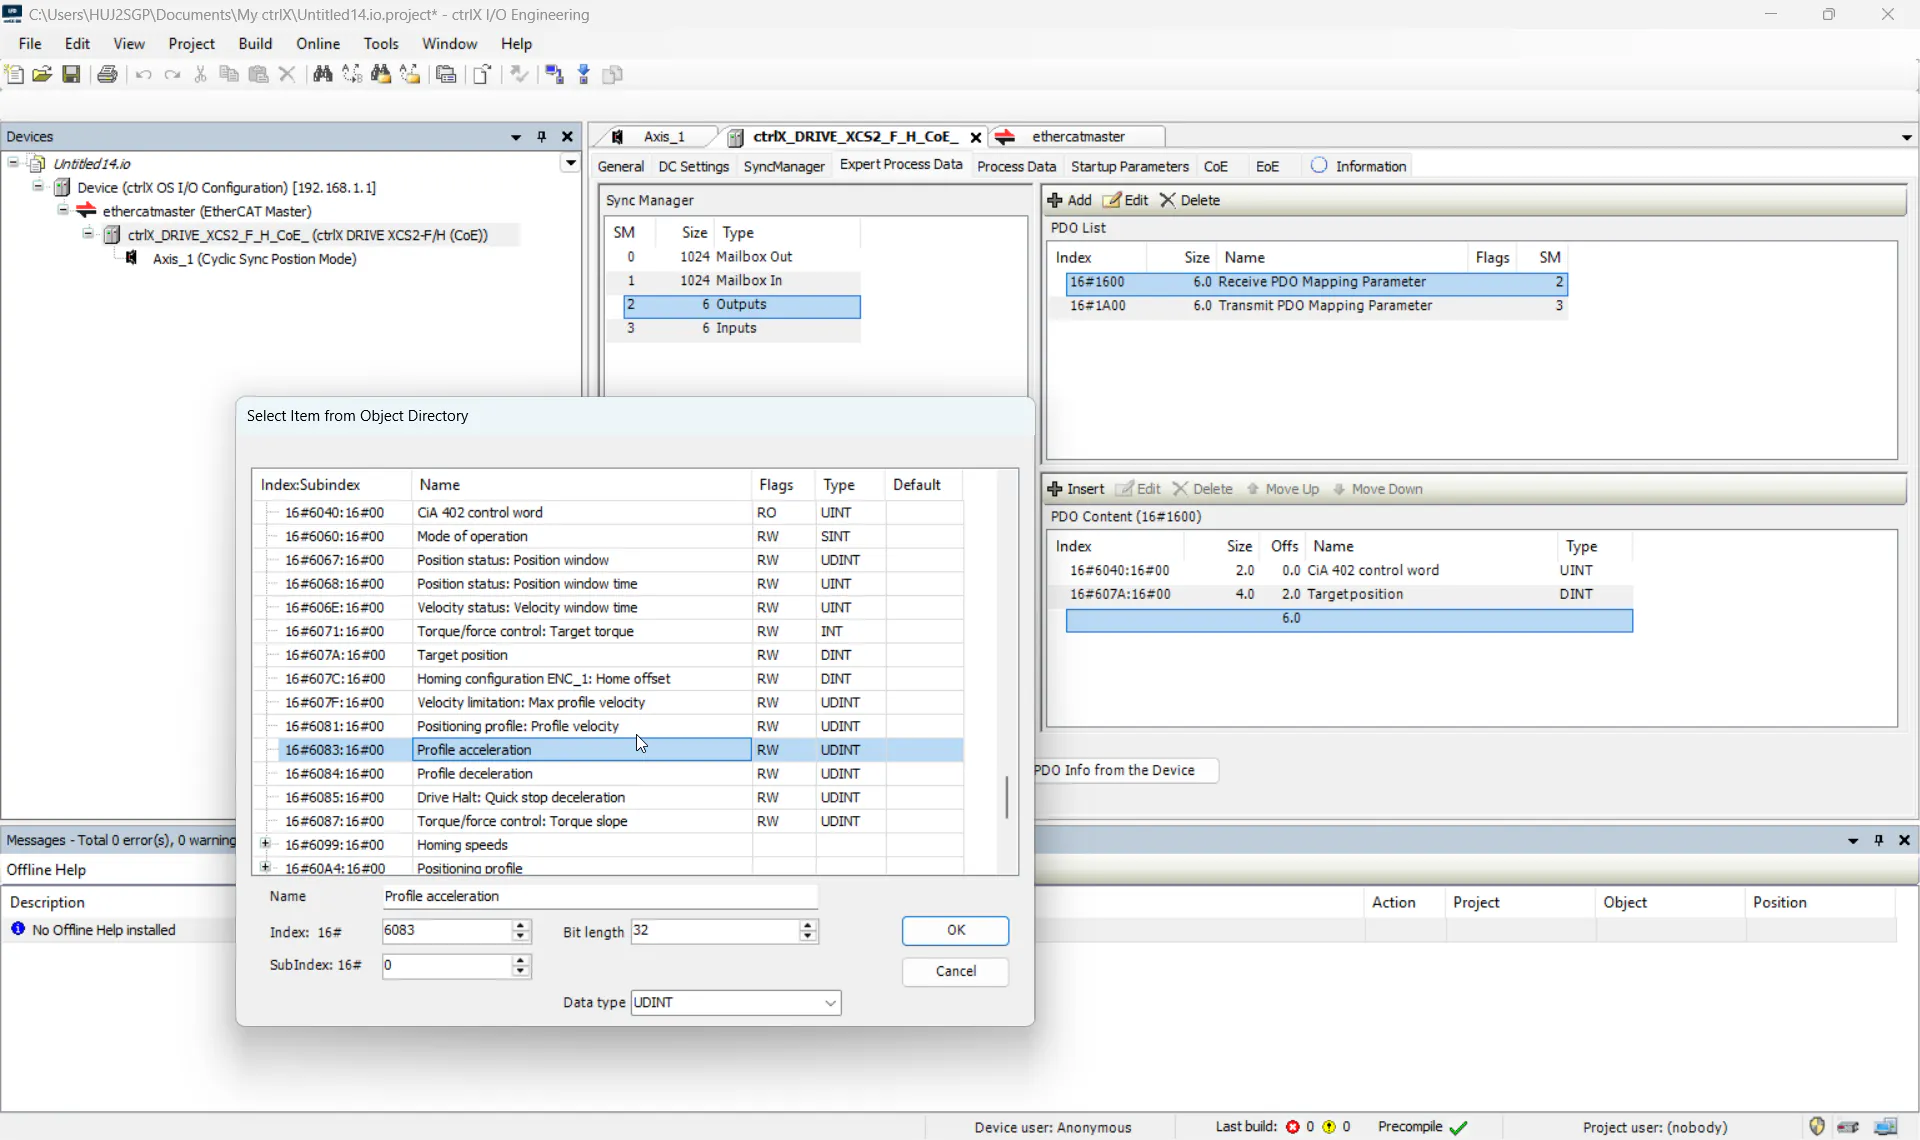Click the blue download arrow toolbar icon
The width and height of the screenshot is (1920, 1140).
coord(584,74)
